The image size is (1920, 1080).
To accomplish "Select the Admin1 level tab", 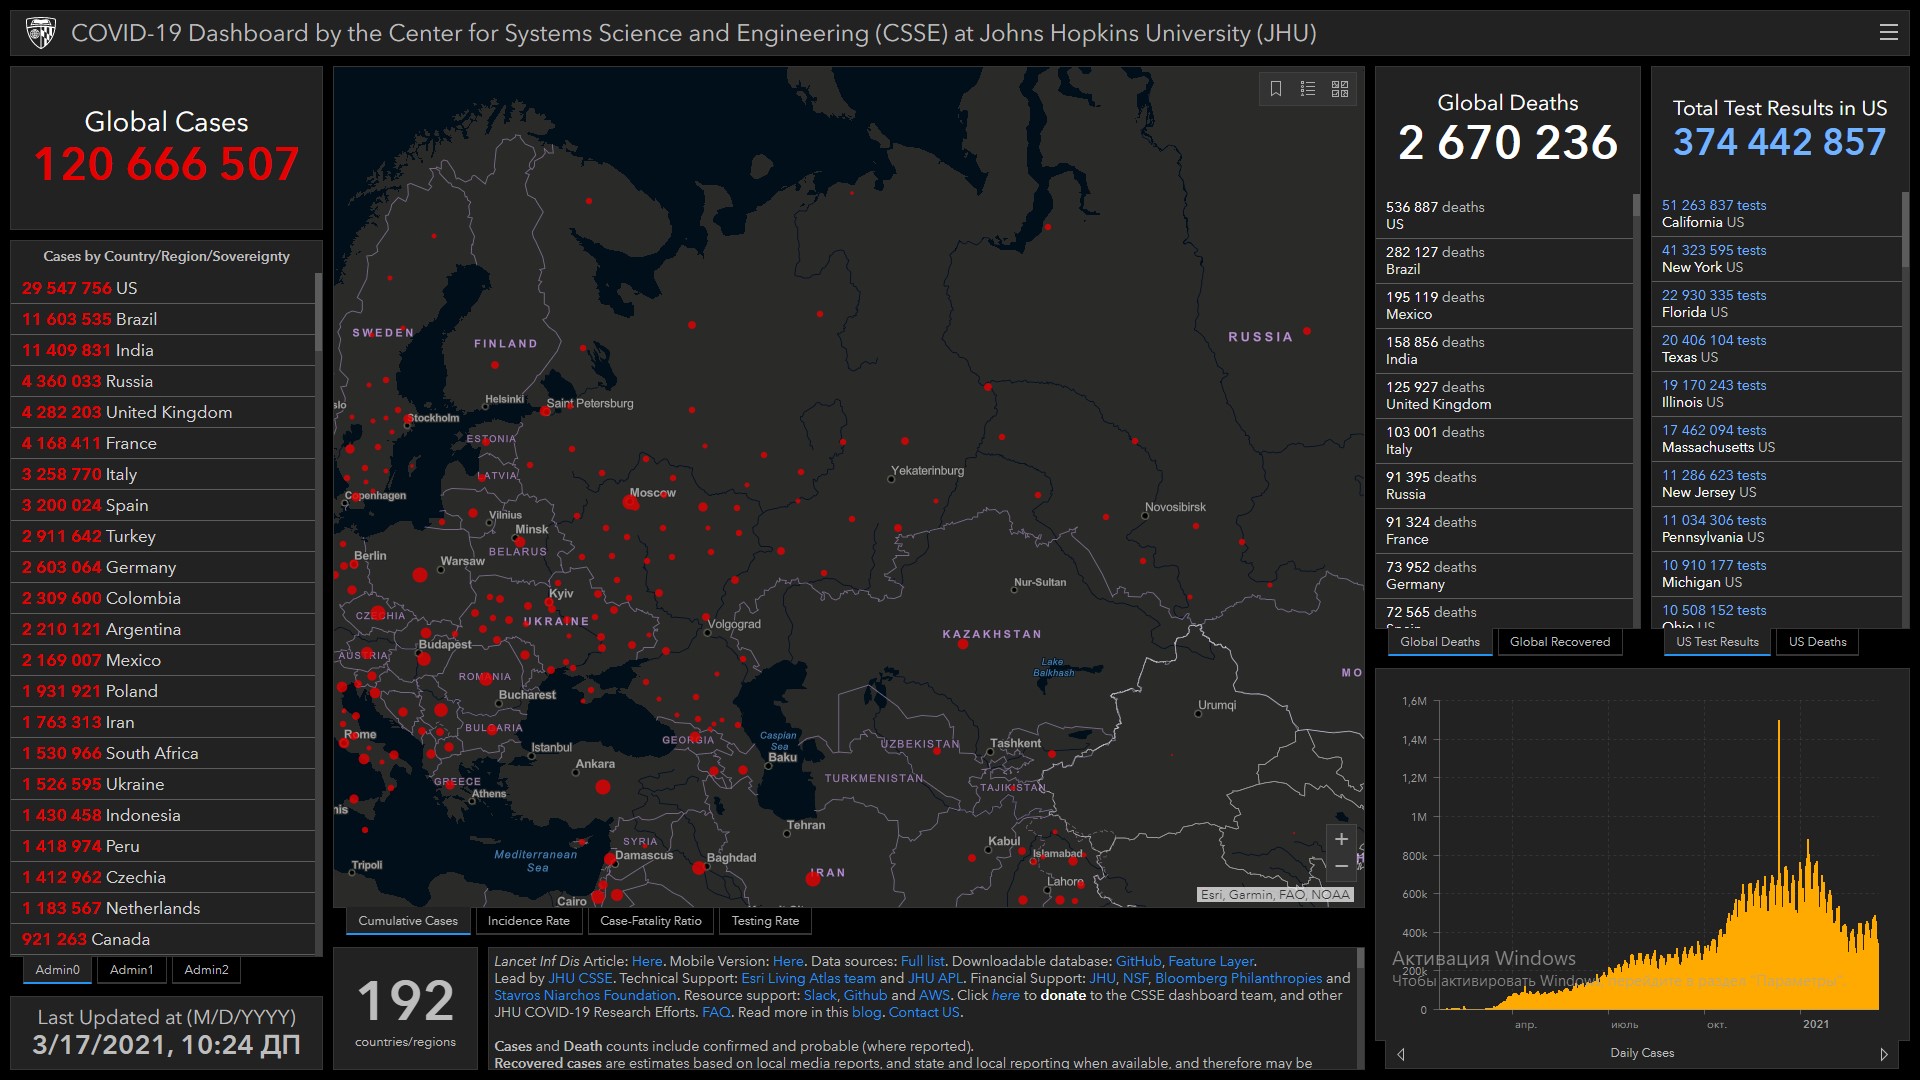I will [x=131, y=970].
